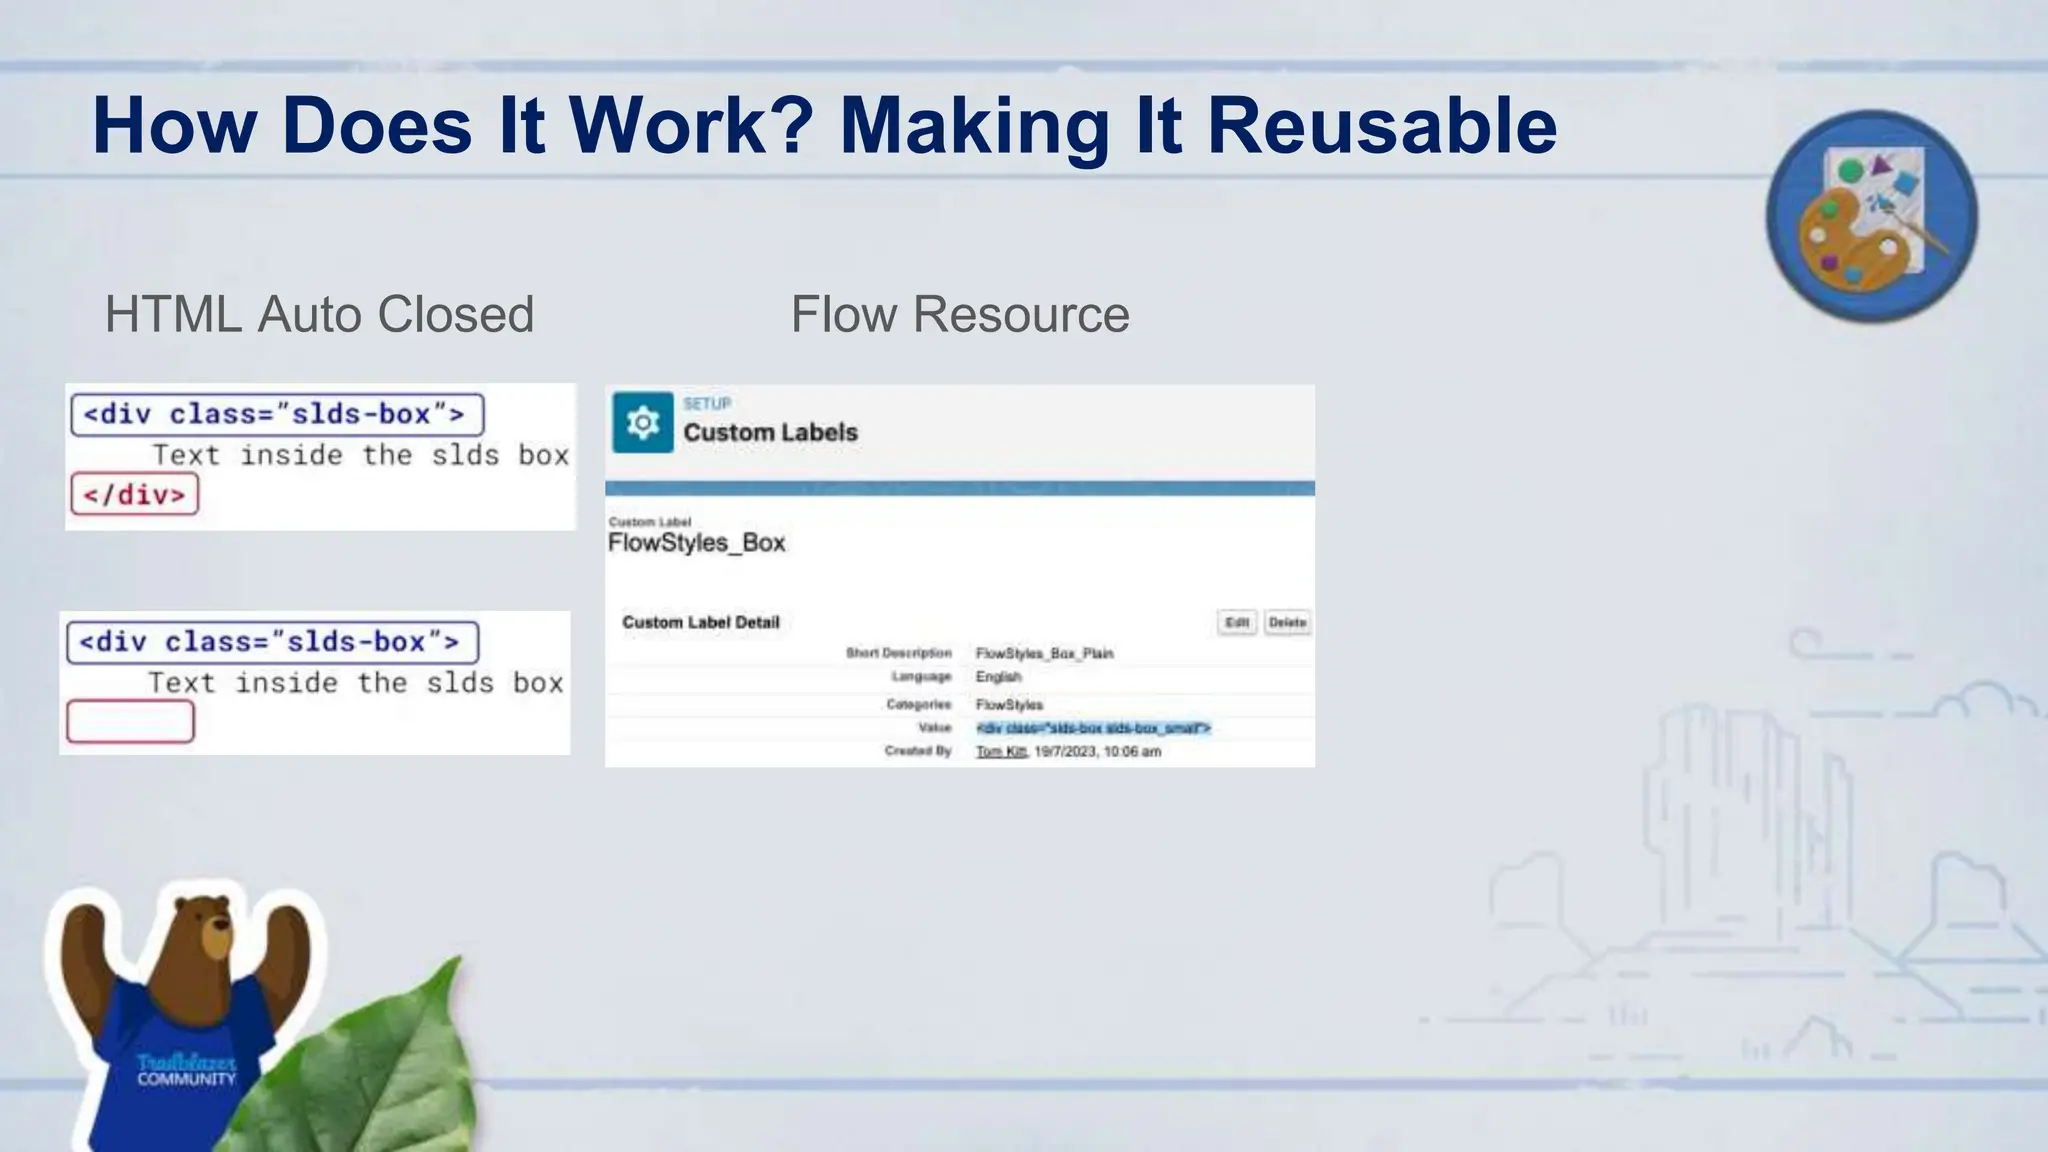
Task: Click the opening div tag in first snippet
Action: coord(277,414)
